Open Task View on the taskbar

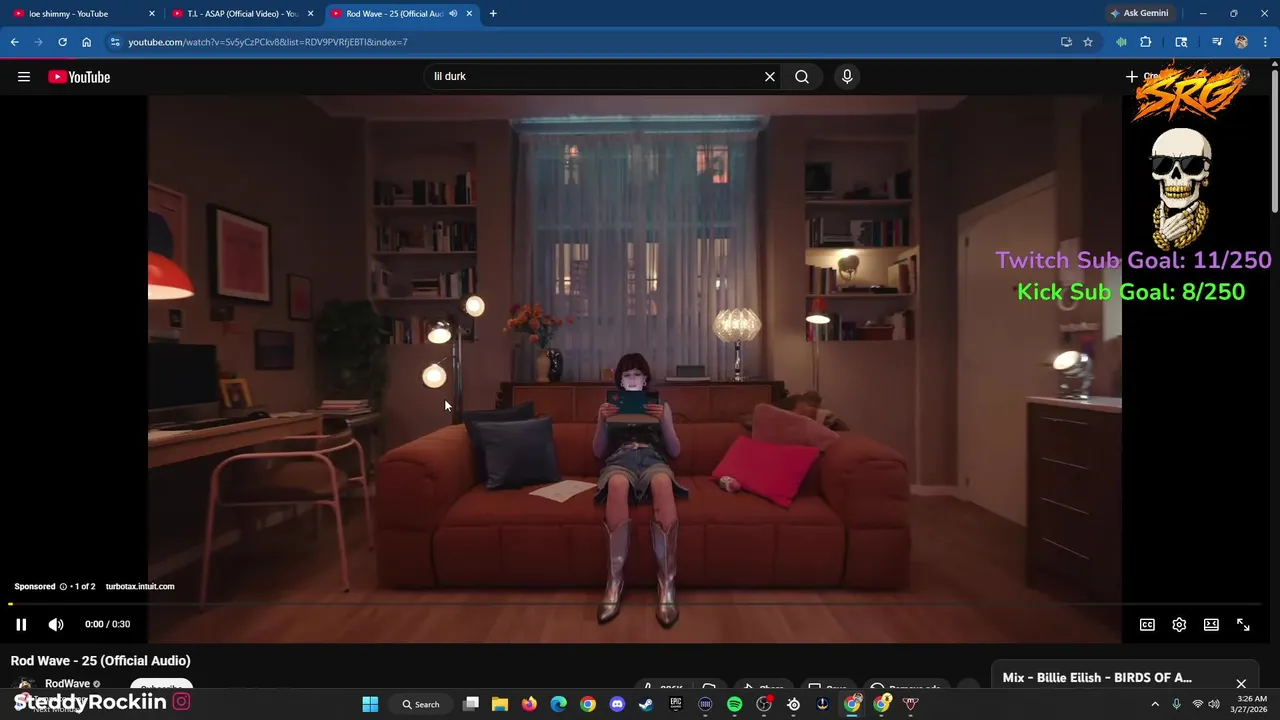471,704
